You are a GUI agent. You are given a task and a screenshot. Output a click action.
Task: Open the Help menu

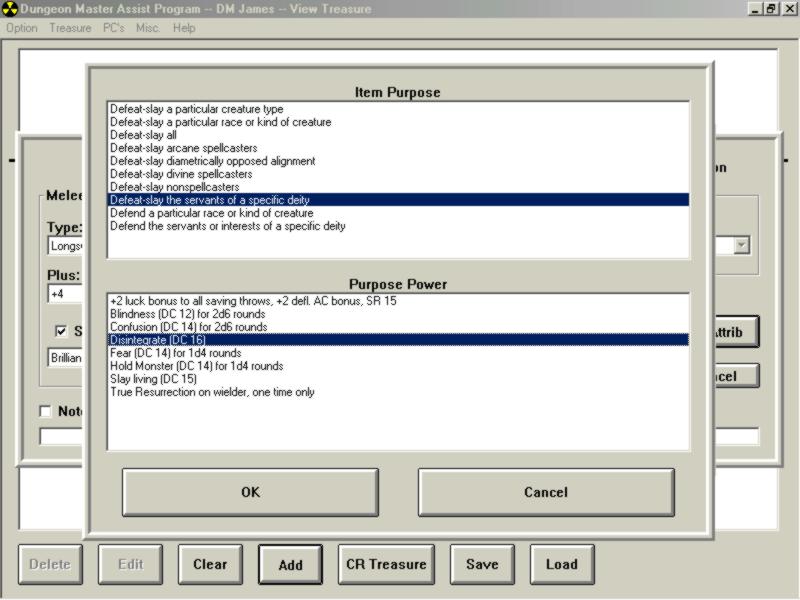pos(184,28)
